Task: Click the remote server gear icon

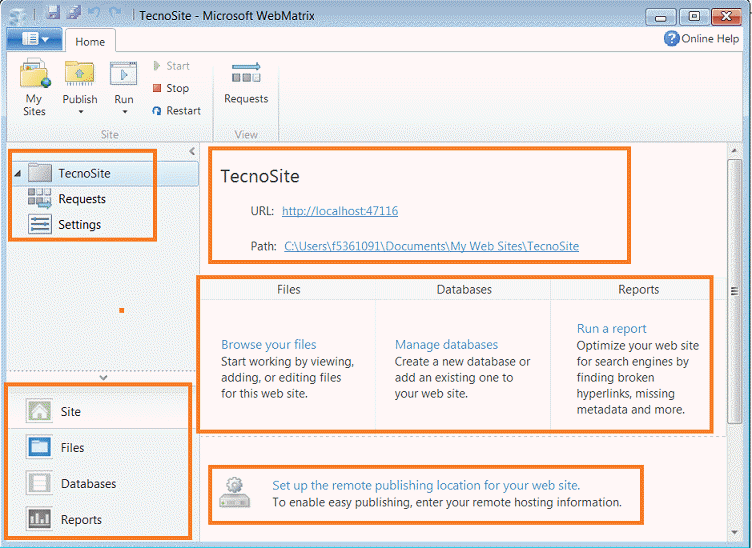Action: [235, 492]
